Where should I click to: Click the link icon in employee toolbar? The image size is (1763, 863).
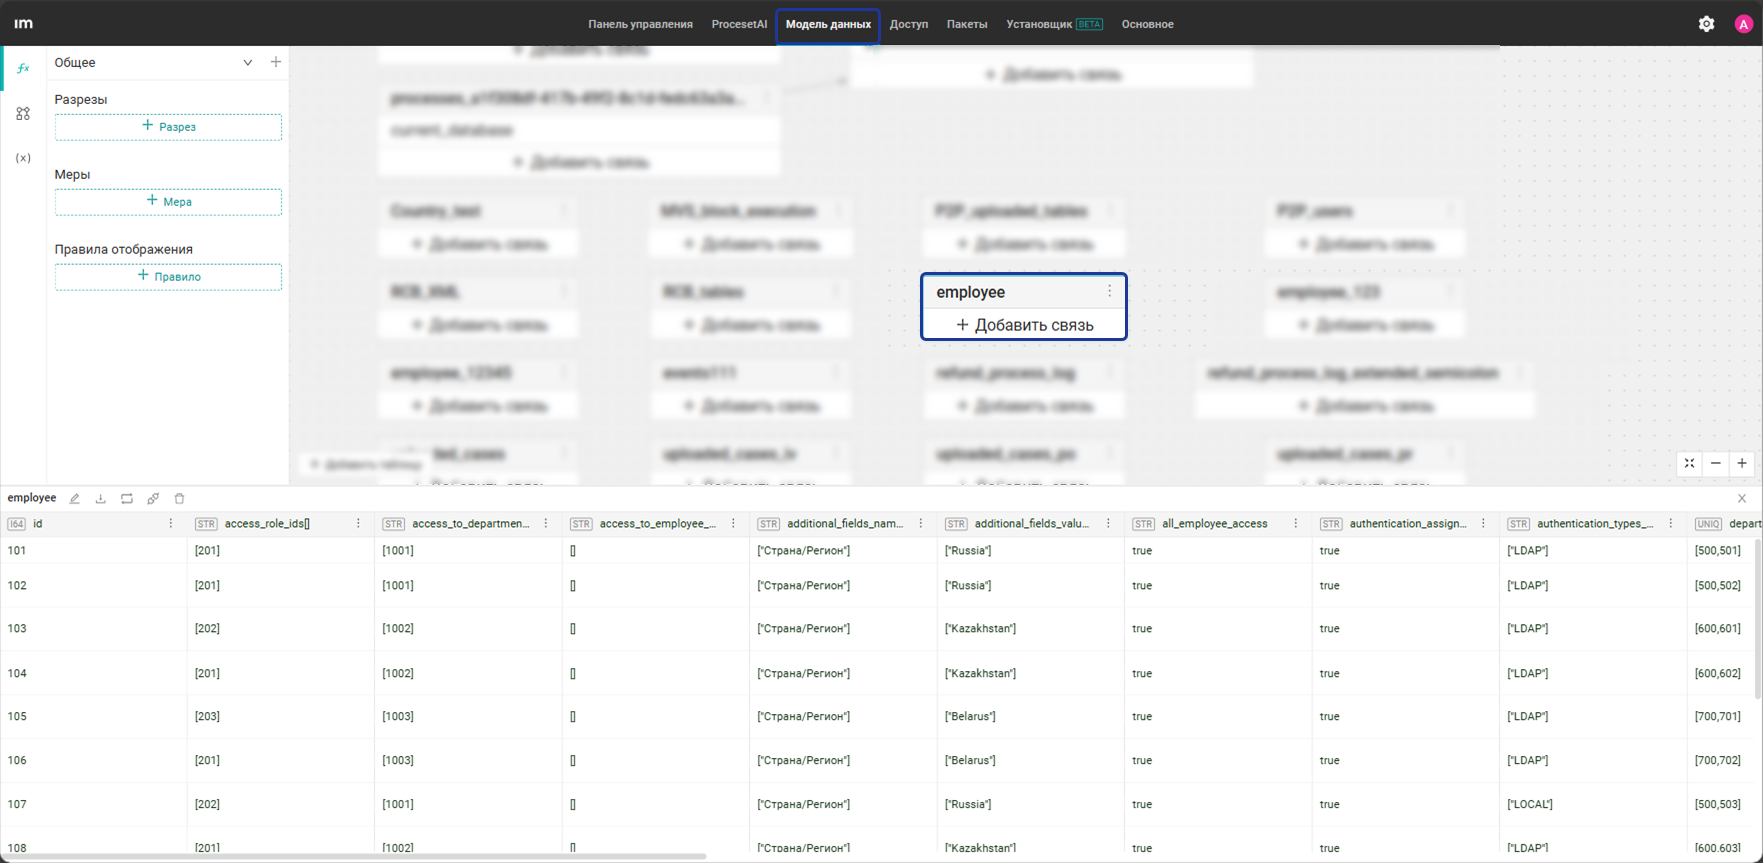coord(153,498)
